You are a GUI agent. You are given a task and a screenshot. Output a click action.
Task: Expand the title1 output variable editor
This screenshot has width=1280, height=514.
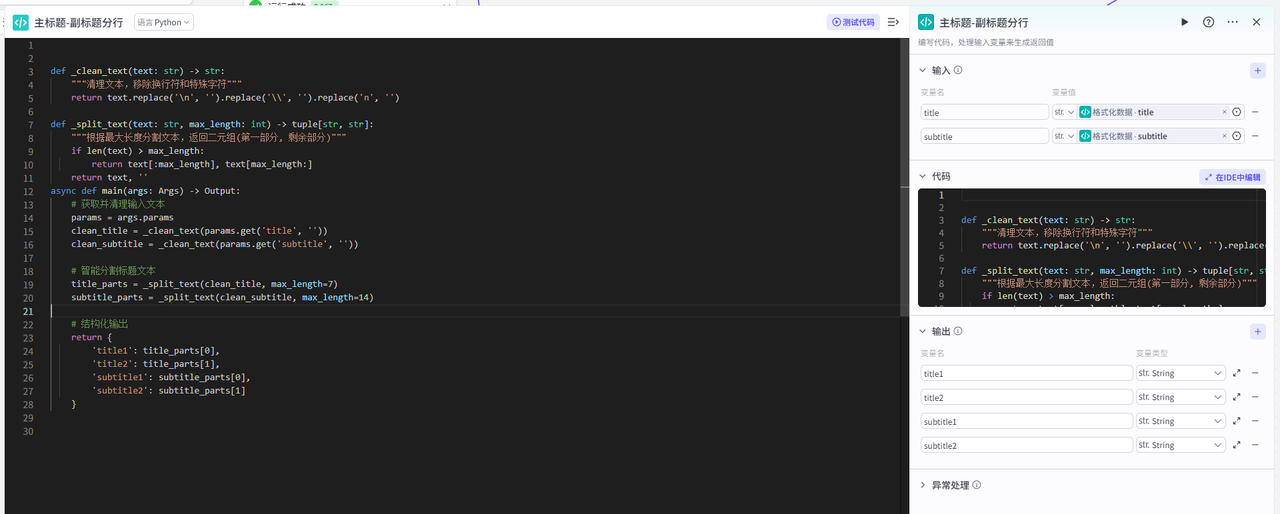pyautogui.click(x=1237, y=373)
